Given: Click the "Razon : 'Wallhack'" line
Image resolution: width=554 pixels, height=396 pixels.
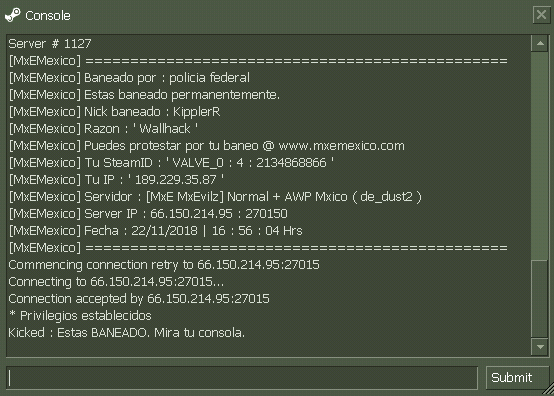Looking at the screenshot, I should 104,129.
